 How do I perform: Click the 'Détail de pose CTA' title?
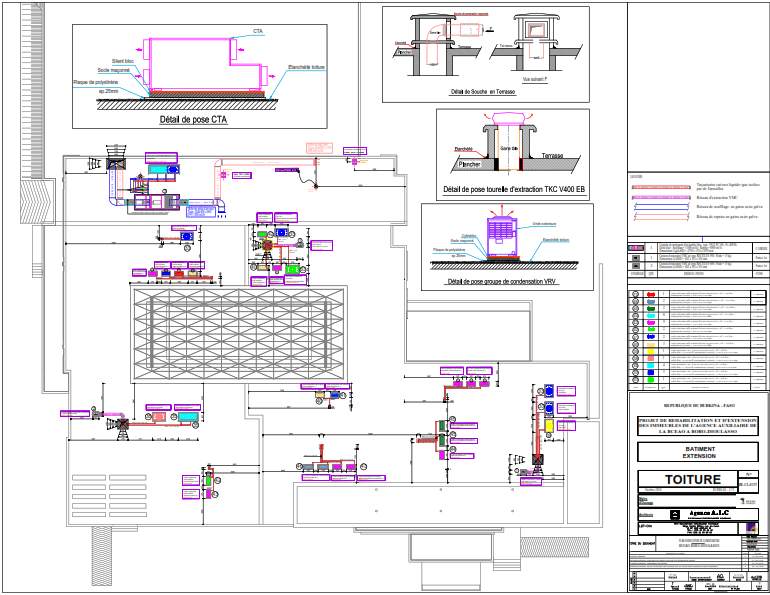coord(193,119)
